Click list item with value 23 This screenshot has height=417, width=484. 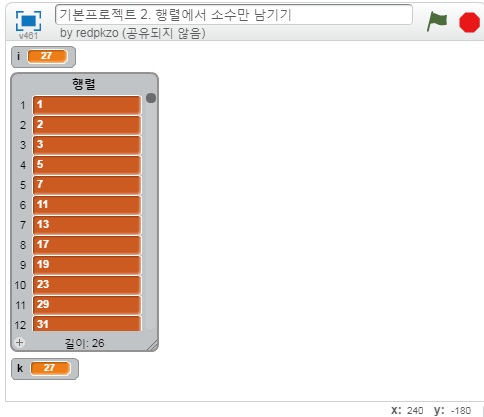[87, 285]
